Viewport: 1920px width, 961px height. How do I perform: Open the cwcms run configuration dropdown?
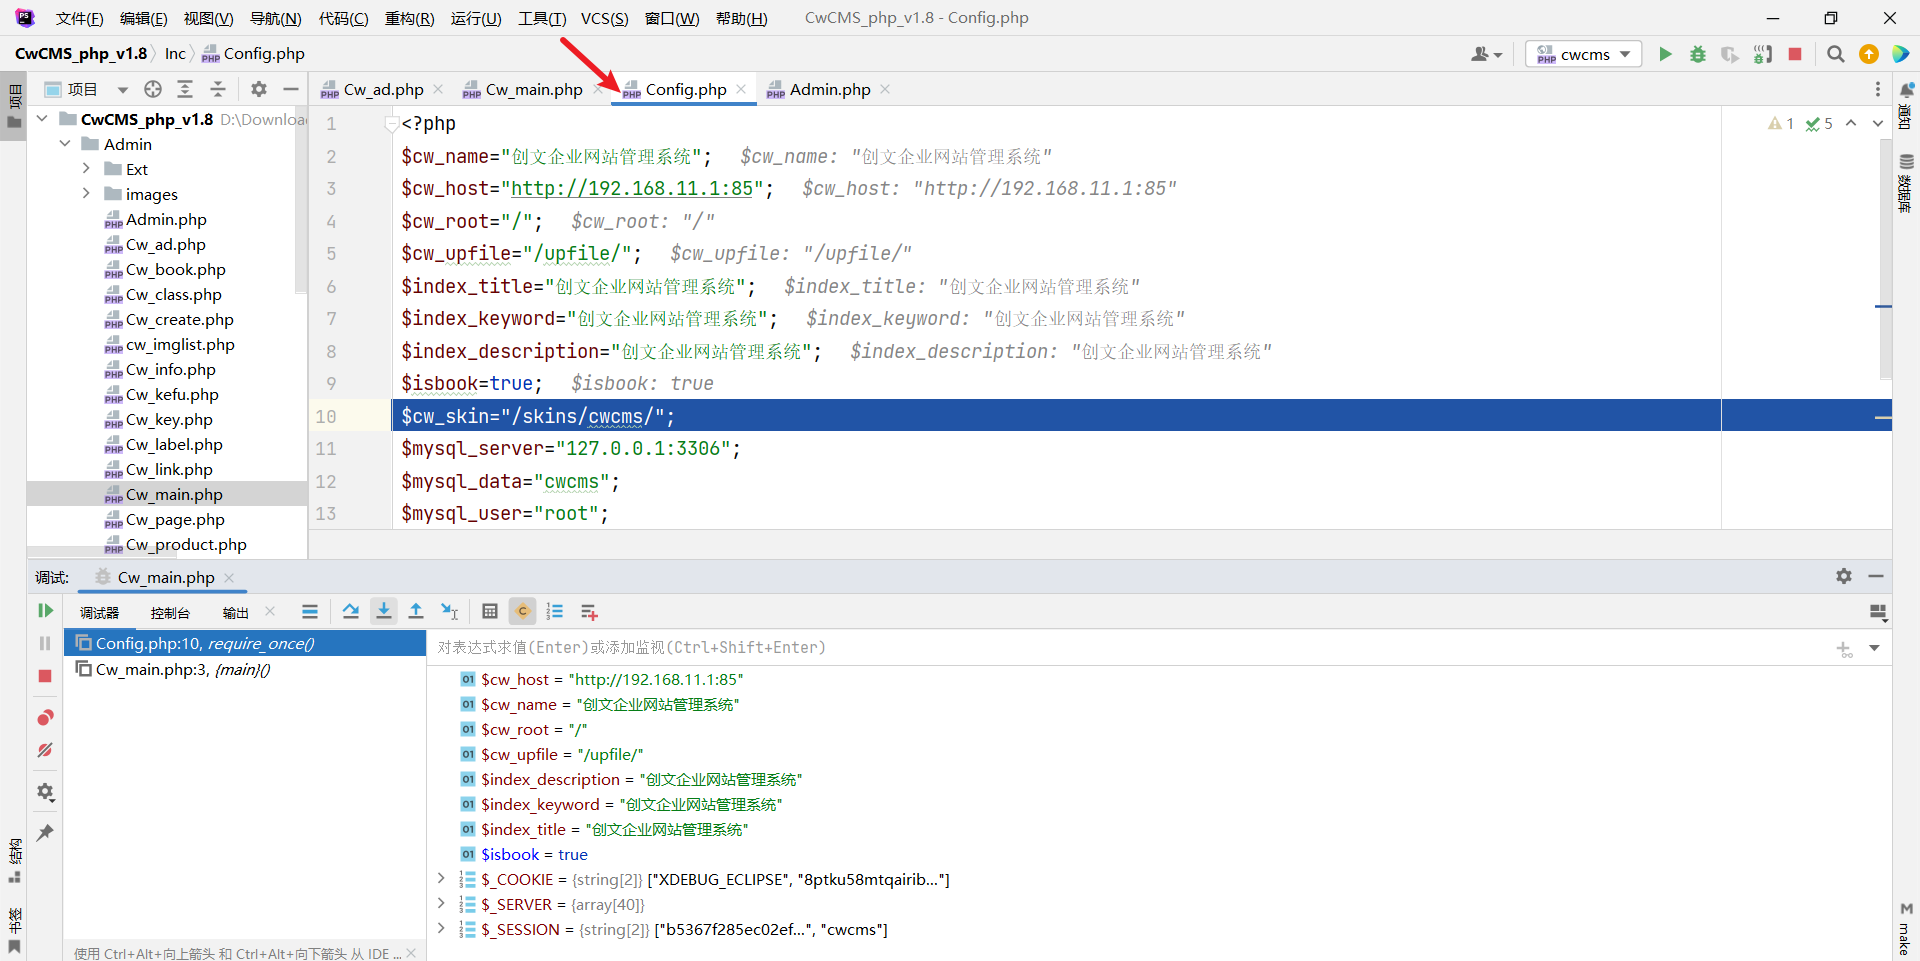point(1584,54)
